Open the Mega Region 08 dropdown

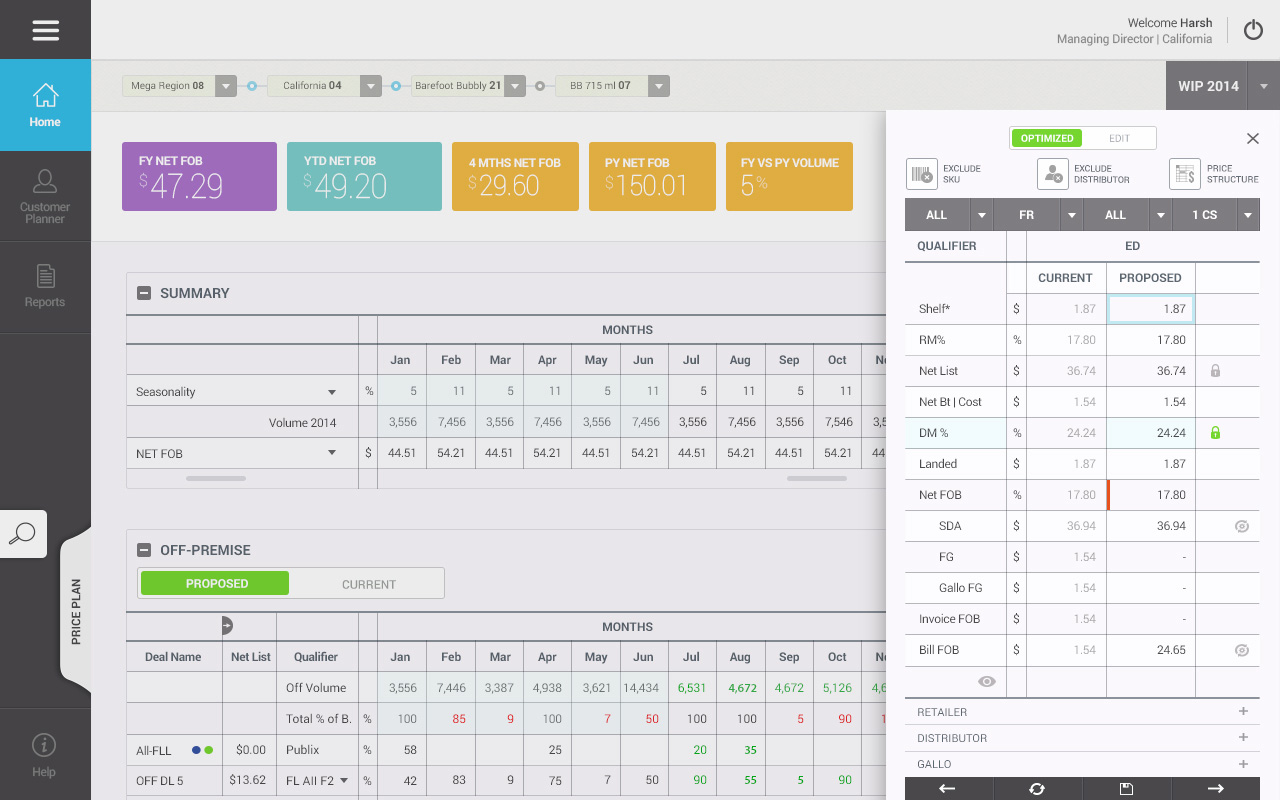(226, 86)
